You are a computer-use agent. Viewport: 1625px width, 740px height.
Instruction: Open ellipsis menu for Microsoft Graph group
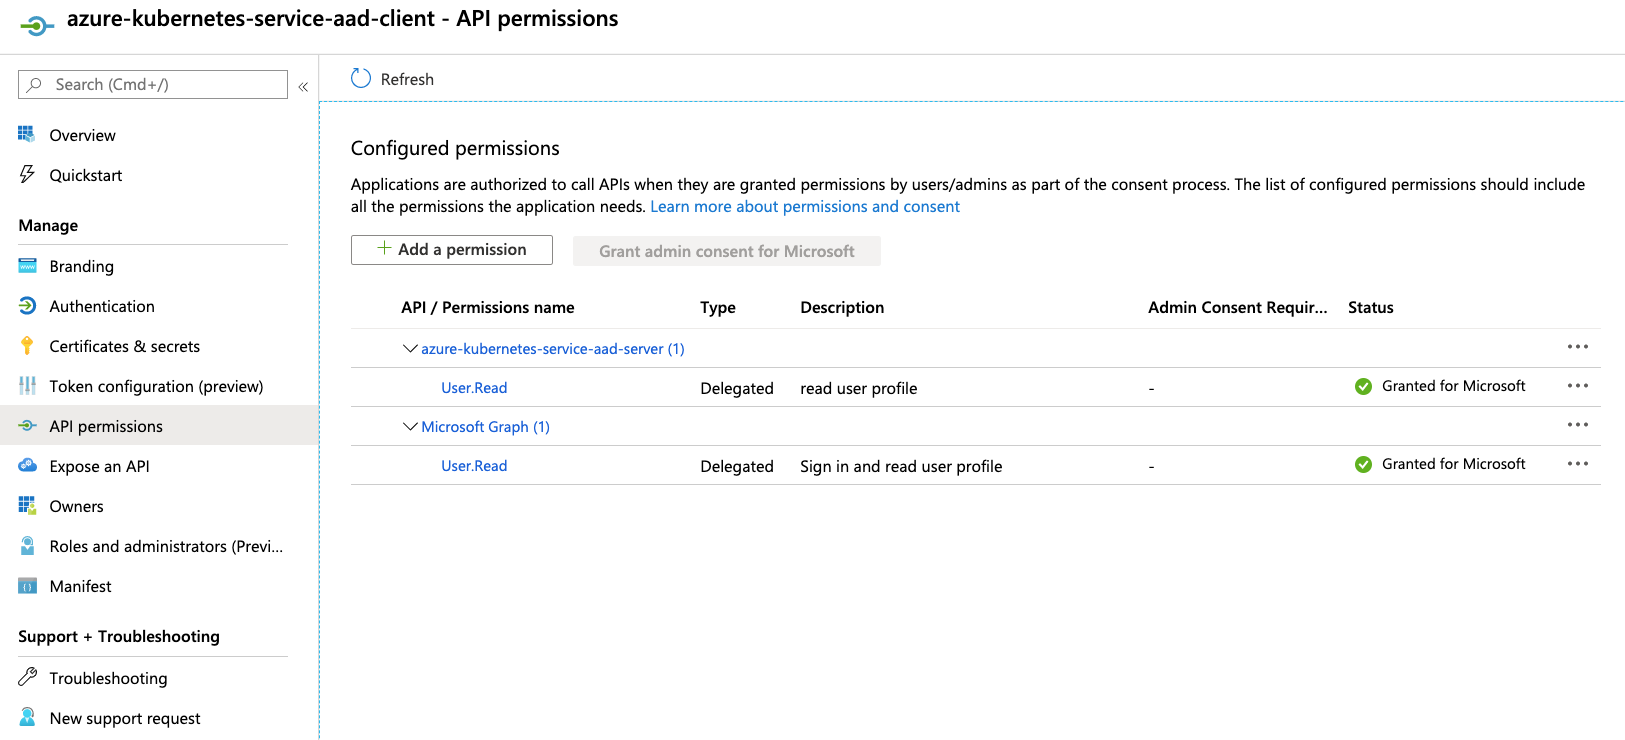tap(1578, 425)
